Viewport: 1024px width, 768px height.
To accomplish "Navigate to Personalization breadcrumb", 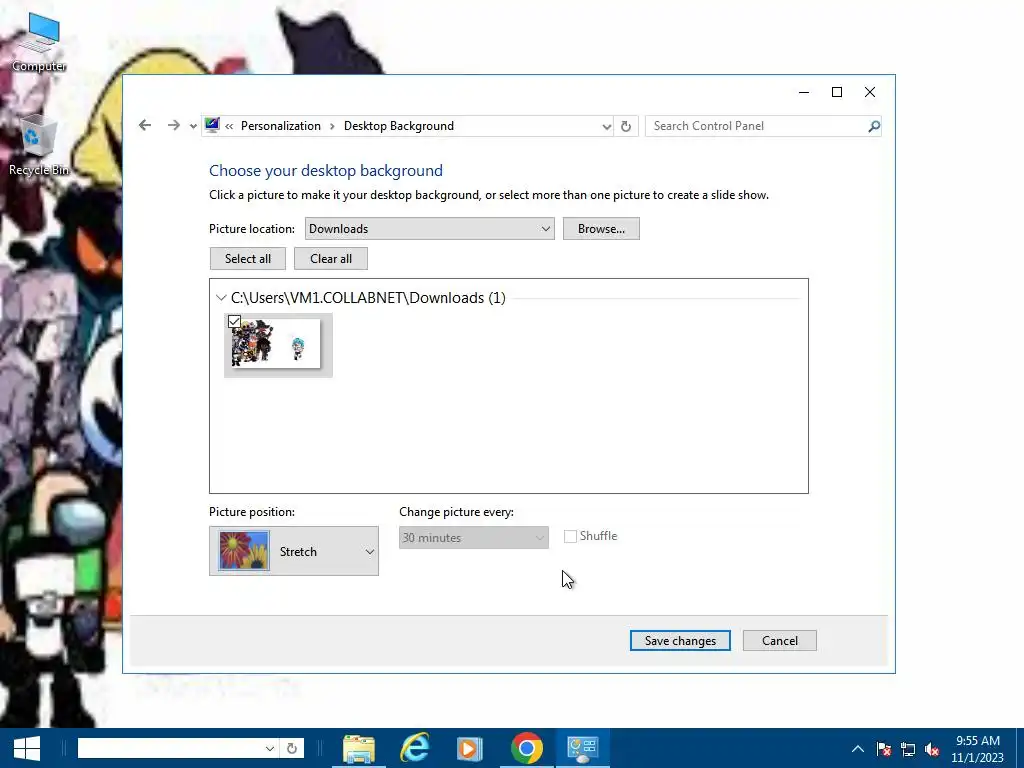I will (281, 126).
